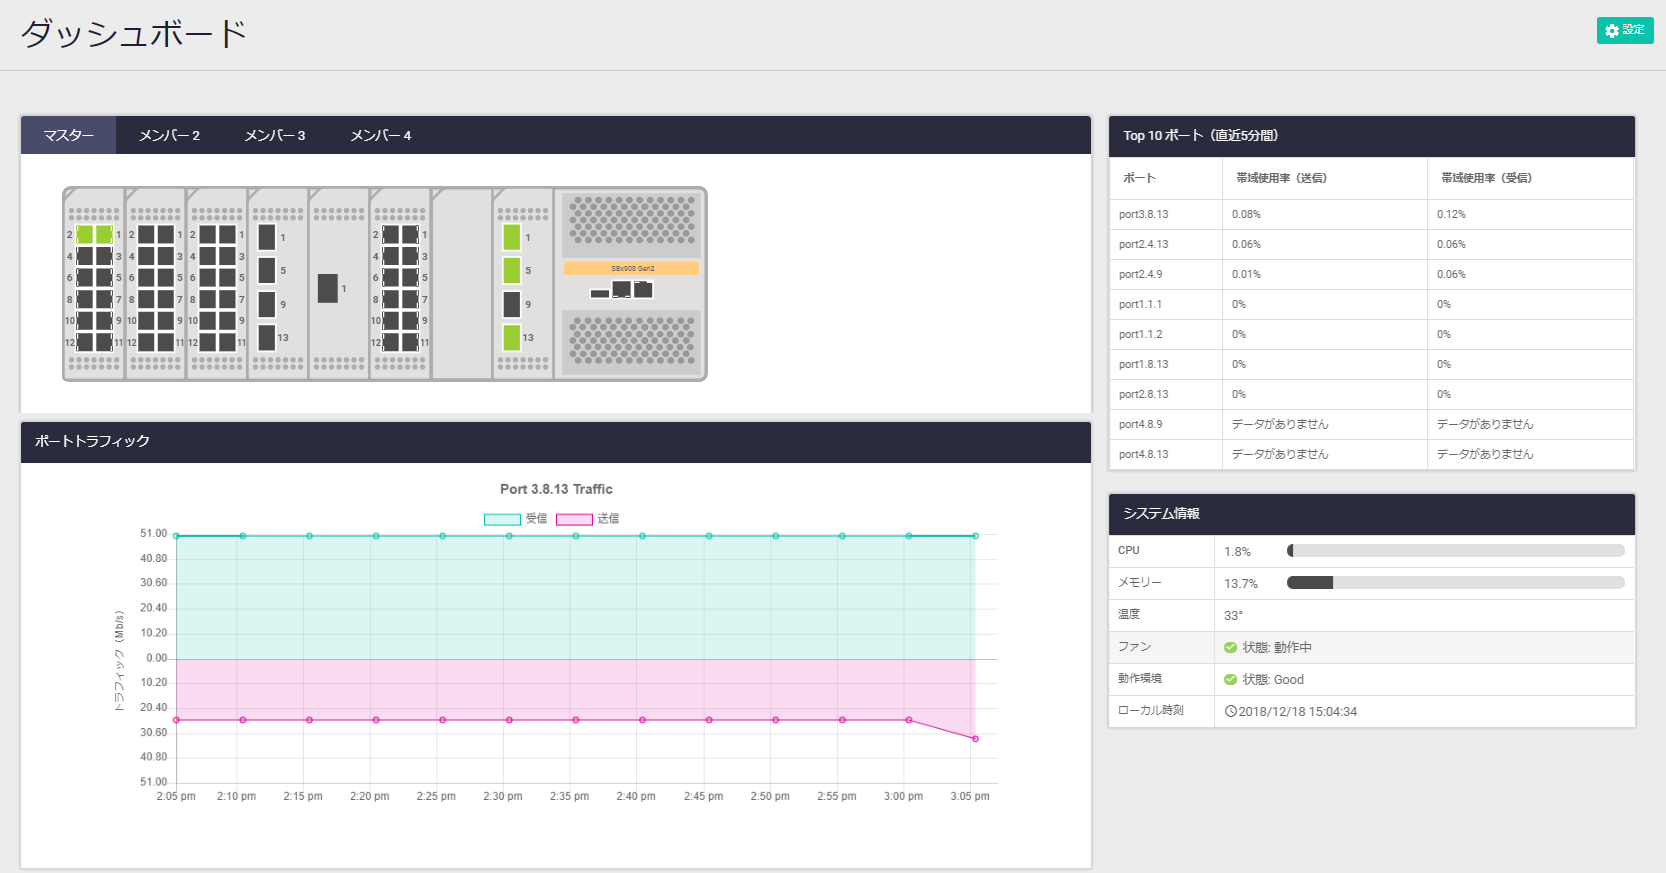Click the メモリー usage progress bar
The height and width of the screenshot is (873, 1666).
pos(1455,583)
